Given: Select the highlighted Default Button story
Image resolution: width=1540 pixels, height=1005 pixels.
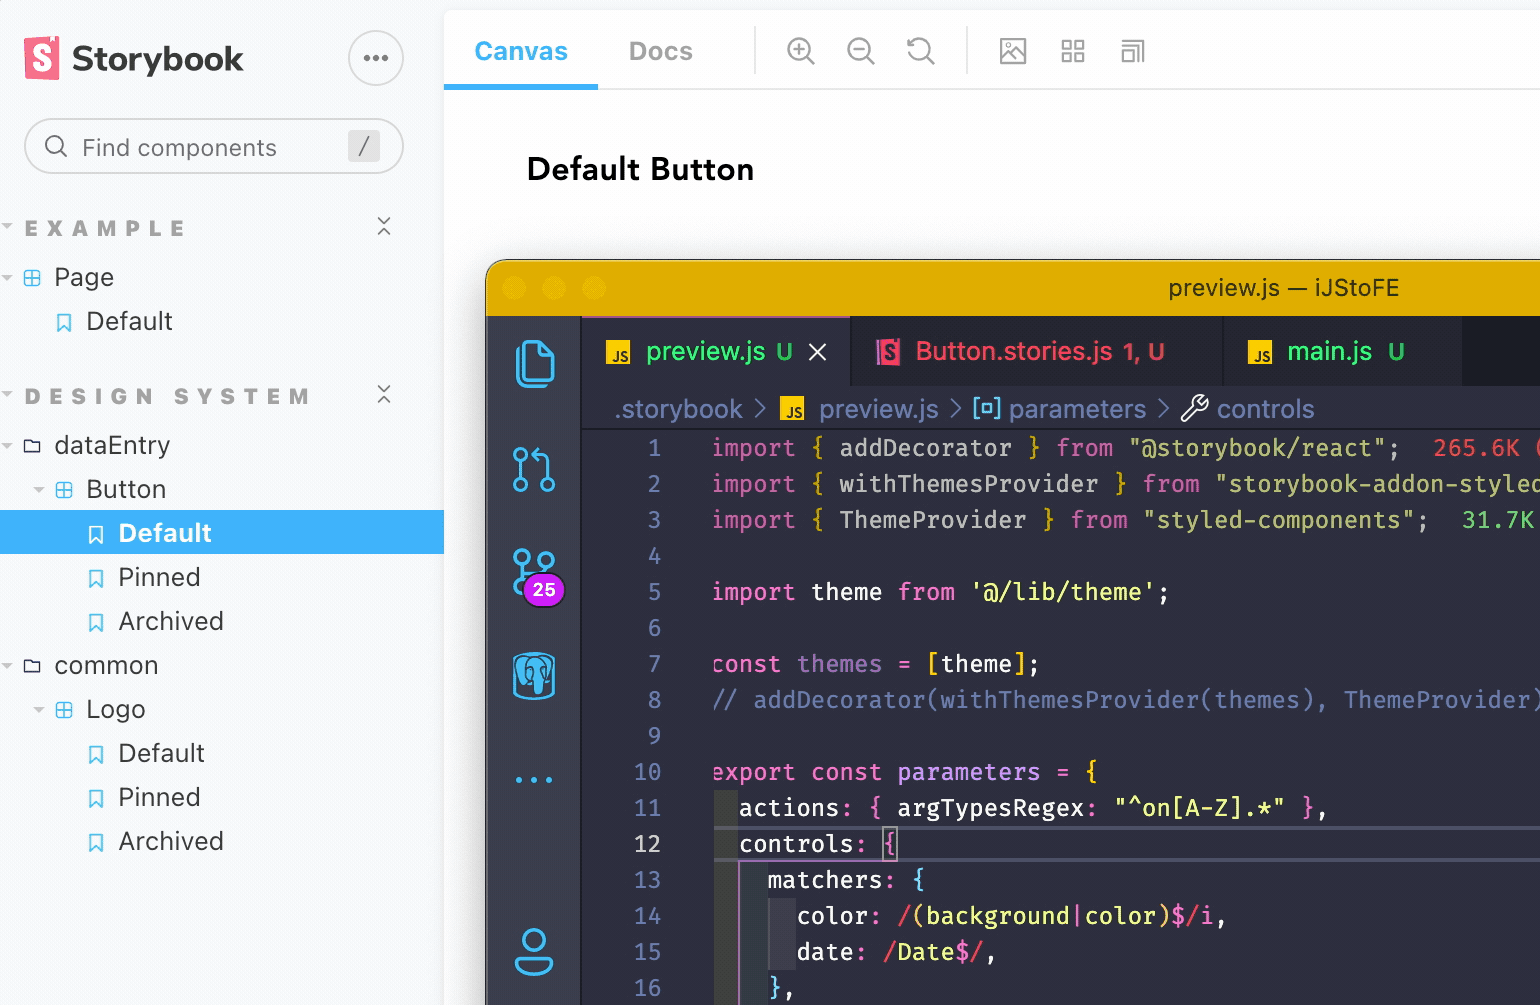Looking at the screenshot, I should pyautogui.click(x=222, y=532).
